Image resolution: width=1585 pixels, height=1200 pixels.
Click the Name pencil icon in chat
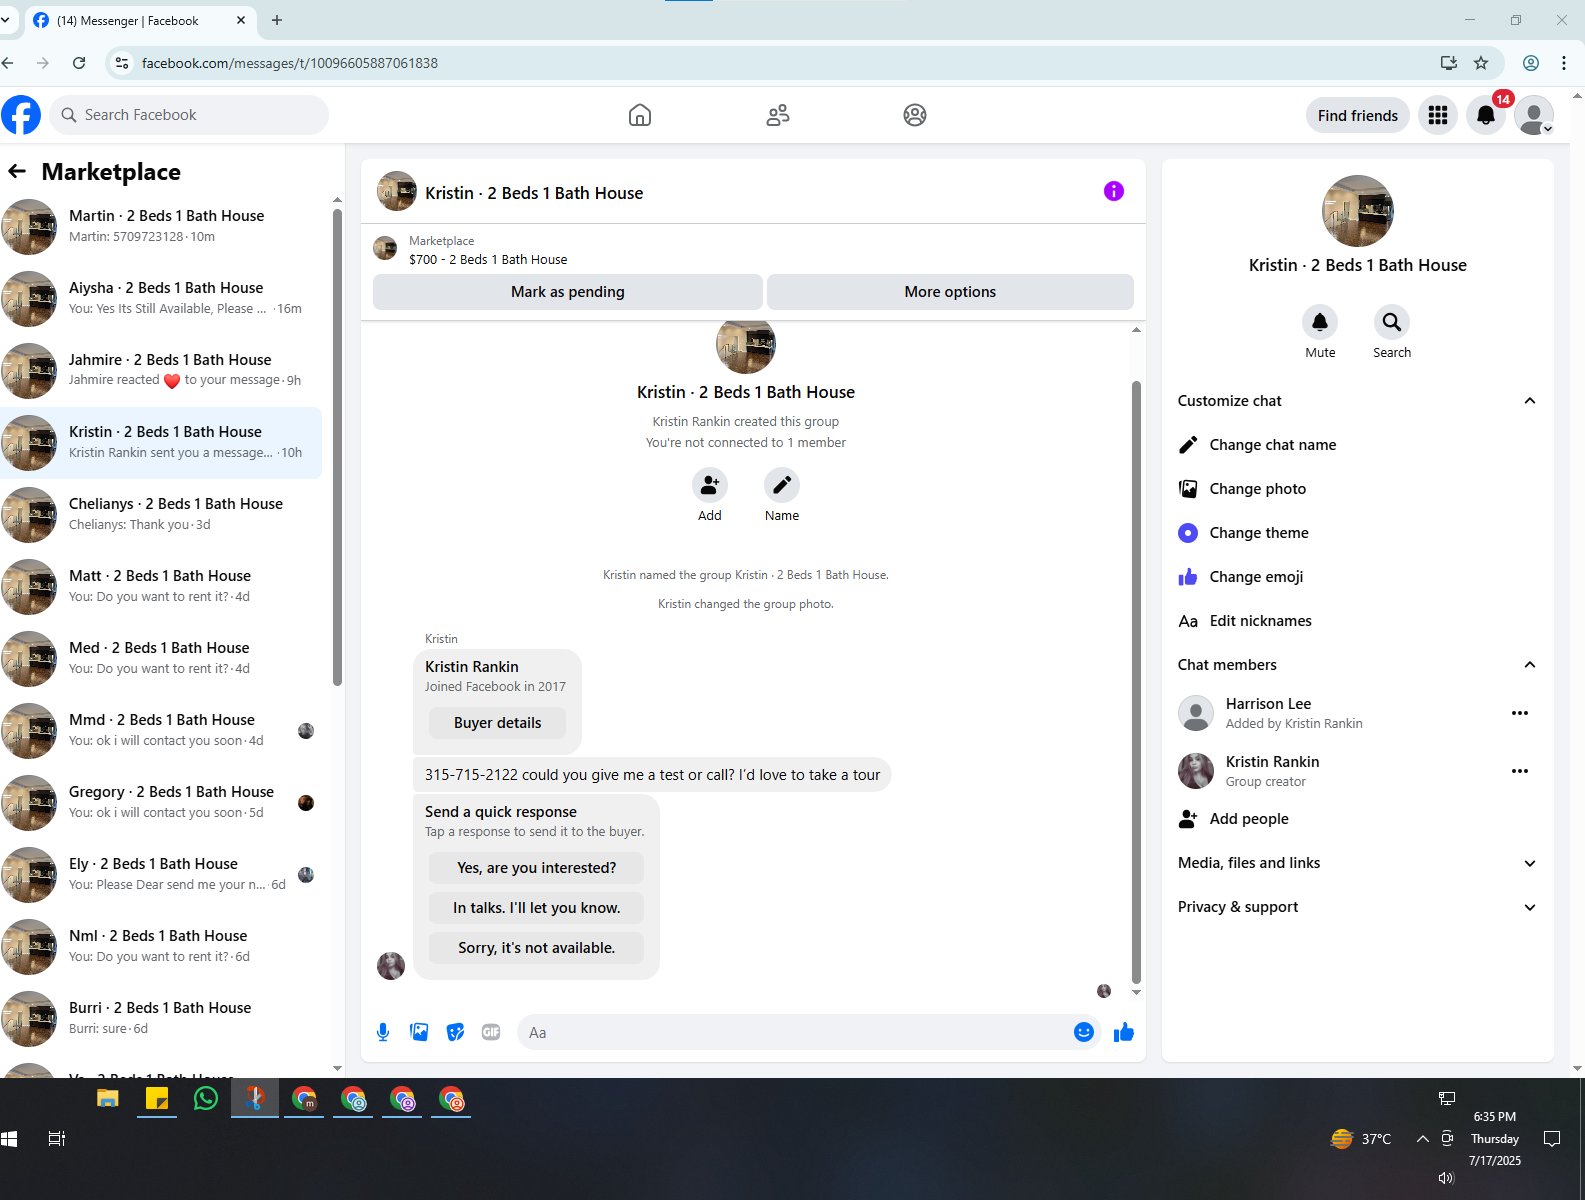coord(782,485)
